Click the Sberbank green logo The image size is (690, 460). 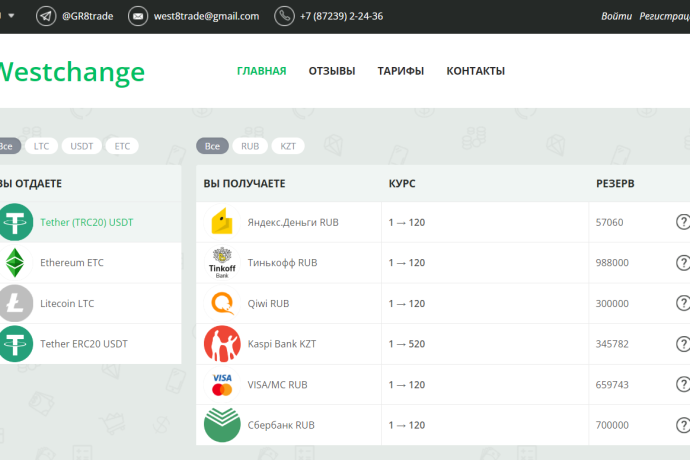[222, 425]
